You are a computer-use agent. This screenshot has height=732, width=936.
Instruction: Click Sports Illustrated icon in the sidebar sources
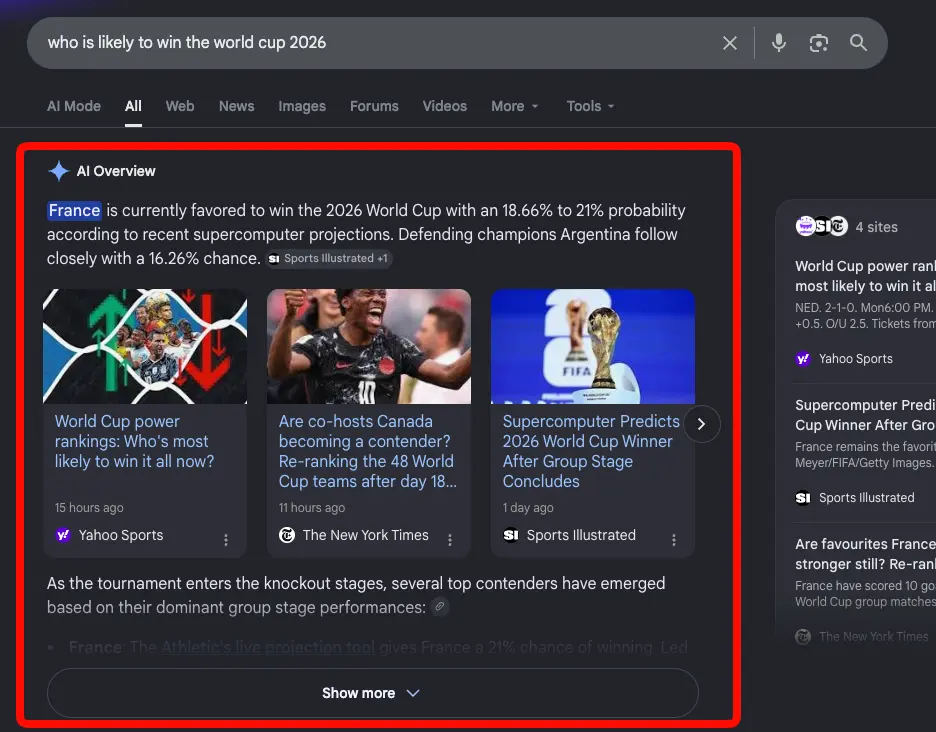point(803,498)
